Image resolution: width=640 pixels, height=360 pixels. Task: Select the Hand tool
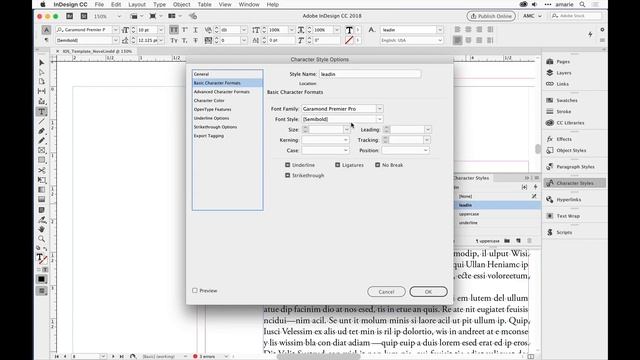tap(42, 229)
